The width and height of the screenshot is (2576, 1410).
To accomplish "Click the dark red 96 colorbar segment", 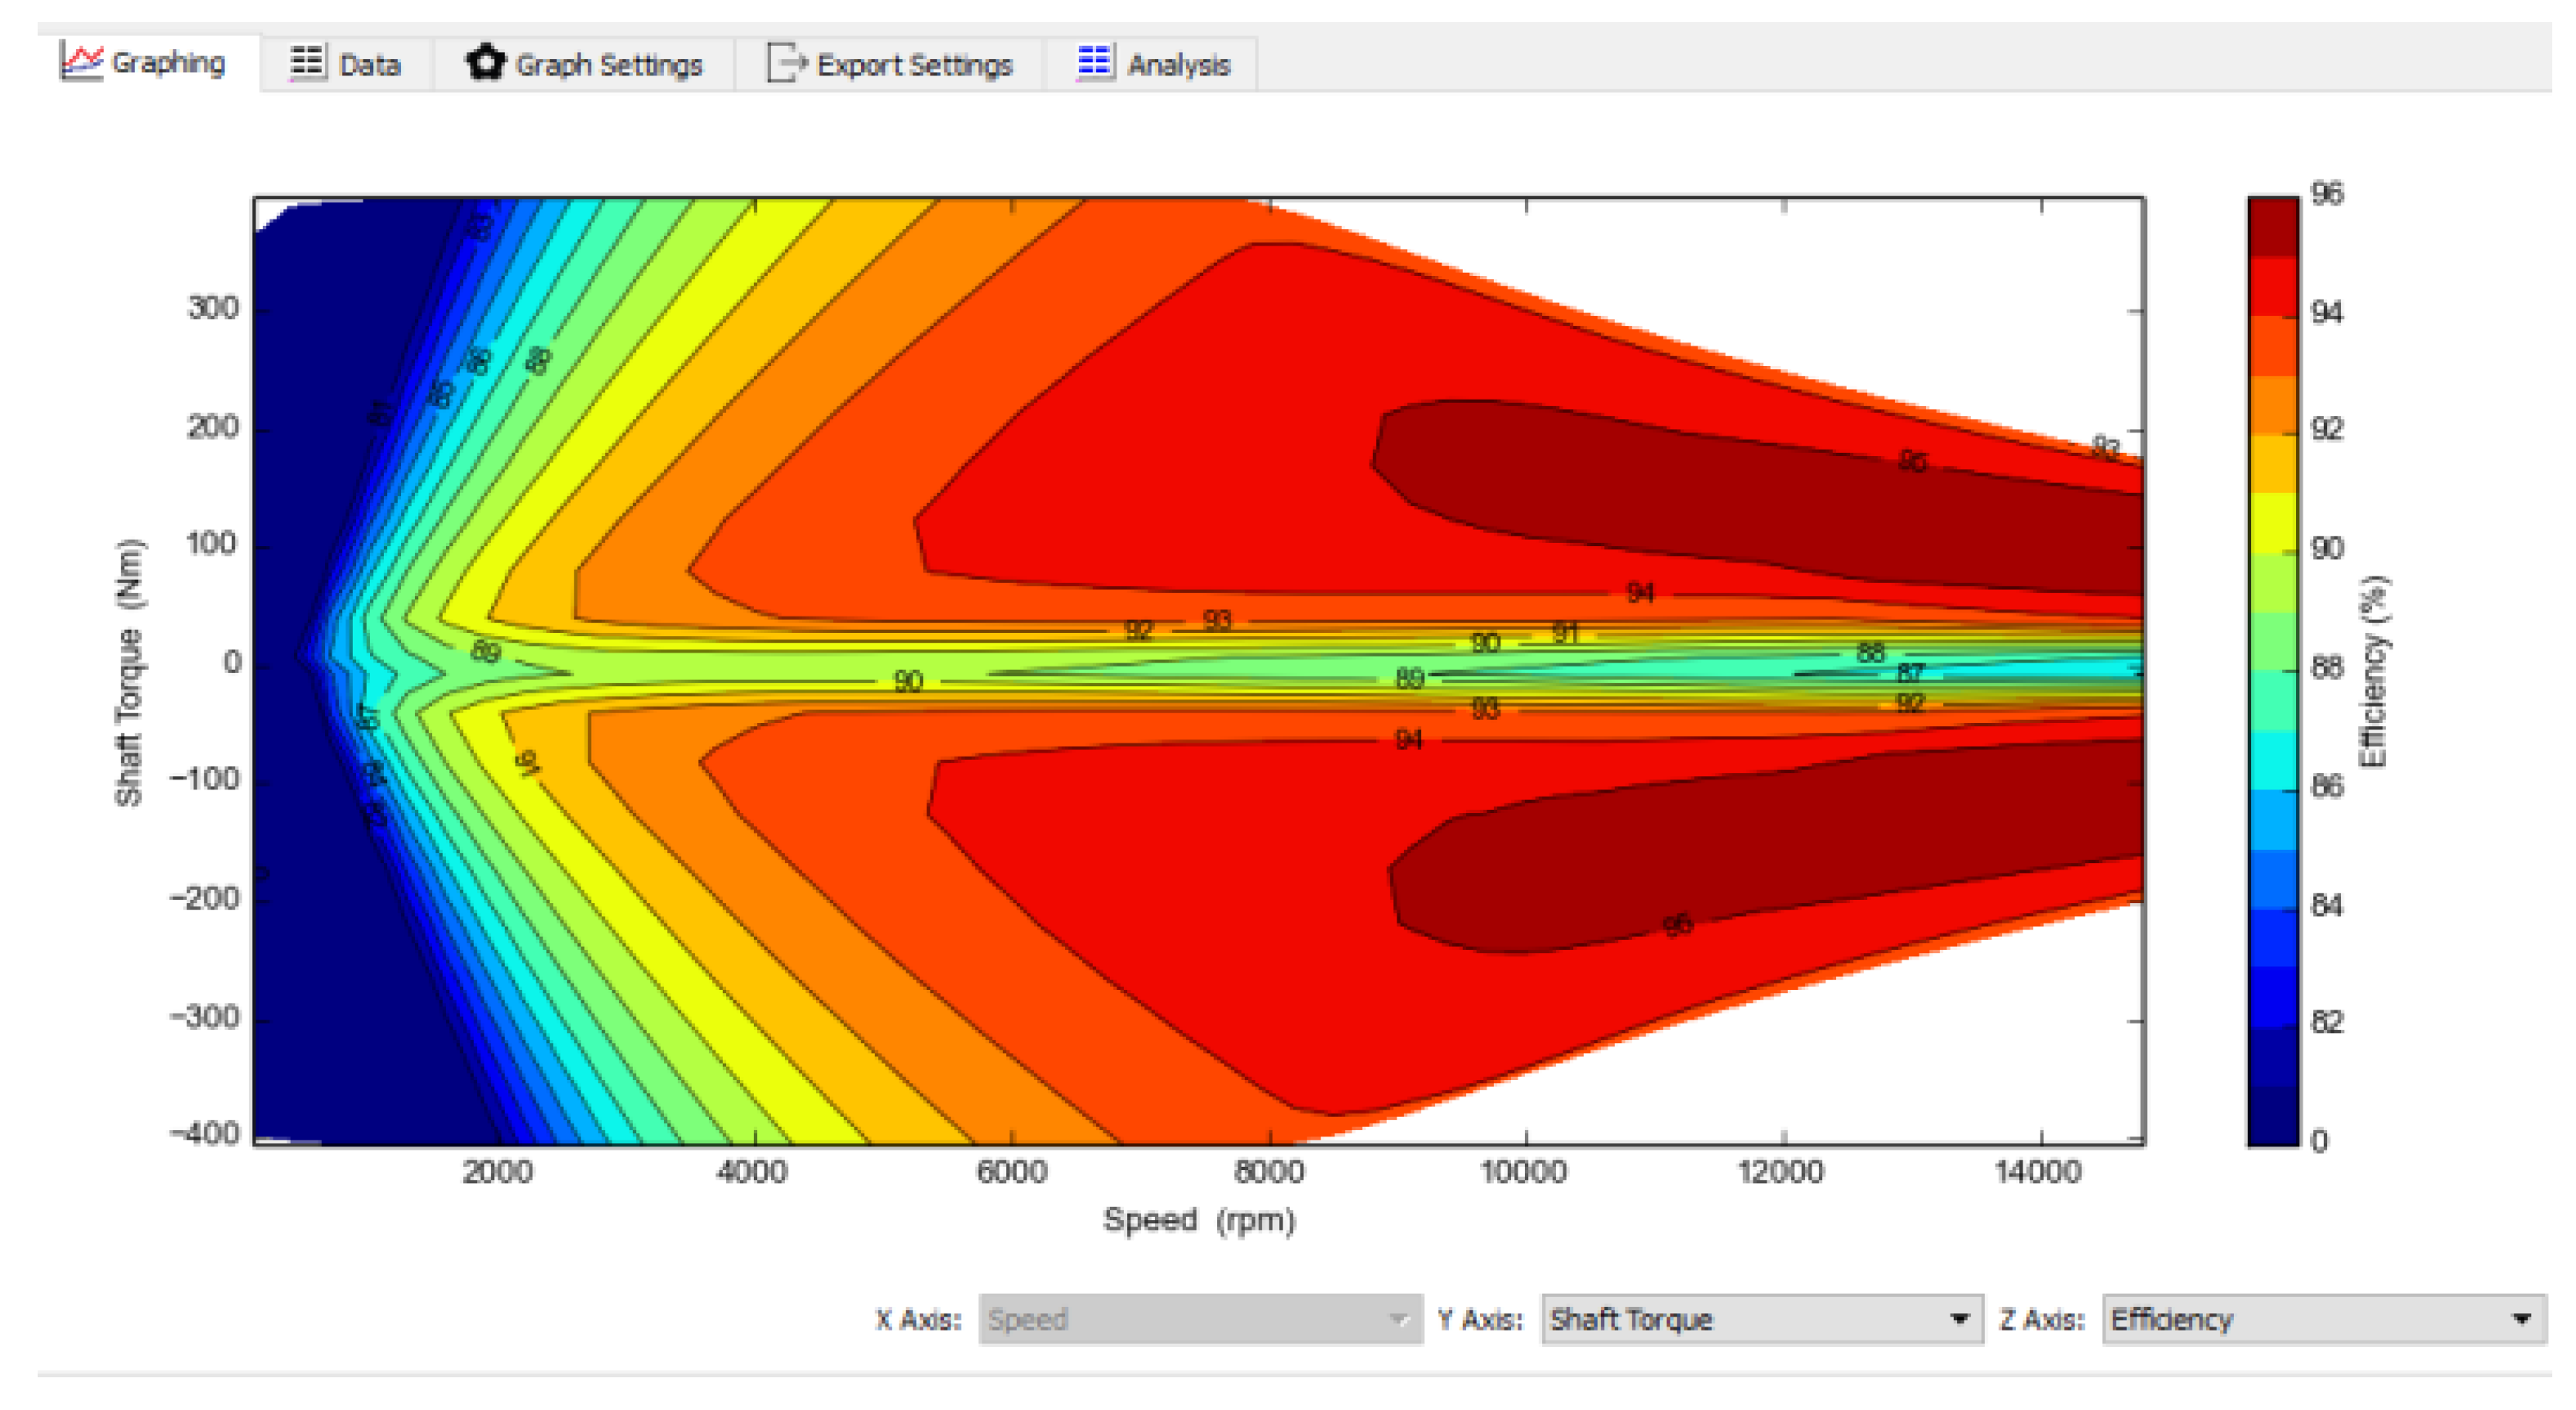I will [2273, 227].
